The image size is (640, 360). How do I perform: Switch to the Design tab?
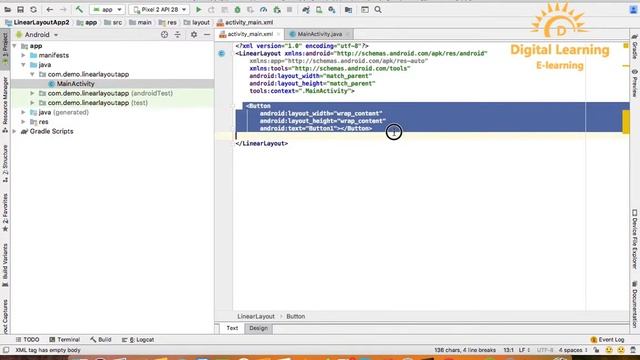pos(258,328)
